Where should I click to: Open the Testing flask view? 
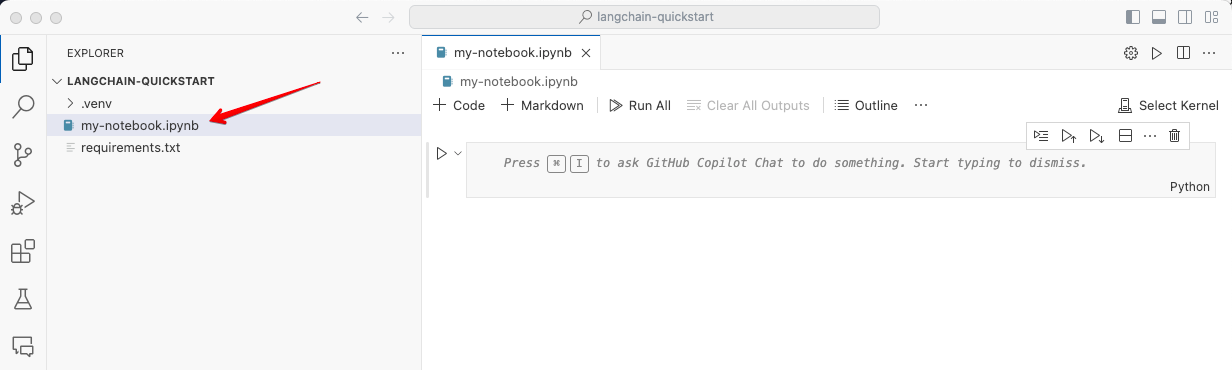pos(23,299)
